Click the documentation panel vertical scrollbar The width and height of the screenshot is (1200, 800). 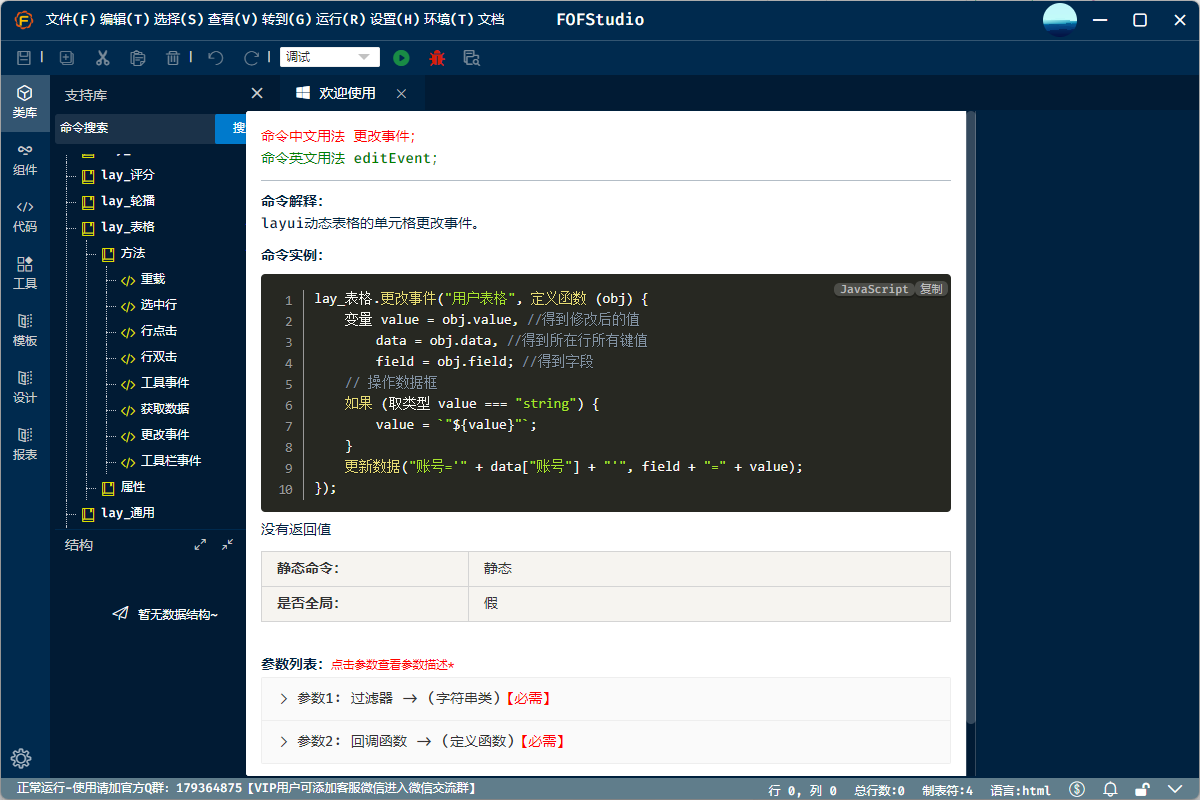[x=970, y=418]
